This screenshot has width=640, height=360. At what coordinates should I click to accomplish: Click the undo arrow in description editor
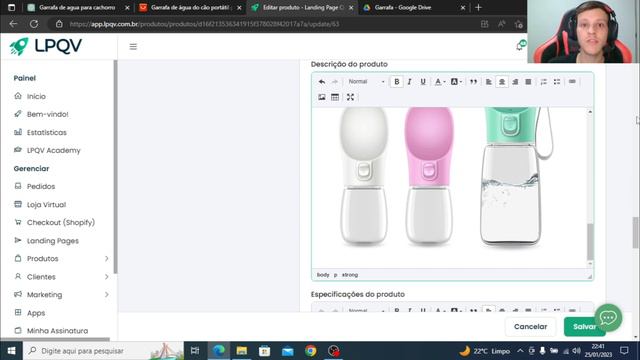[x=322, y=82]
